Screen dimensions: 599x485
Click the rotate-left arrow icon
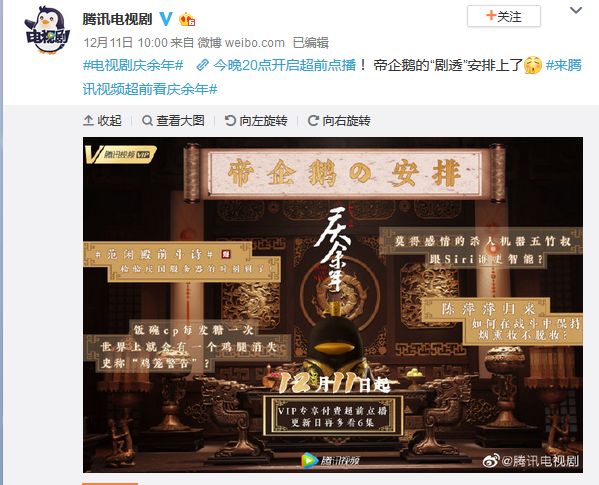(230, 121)
